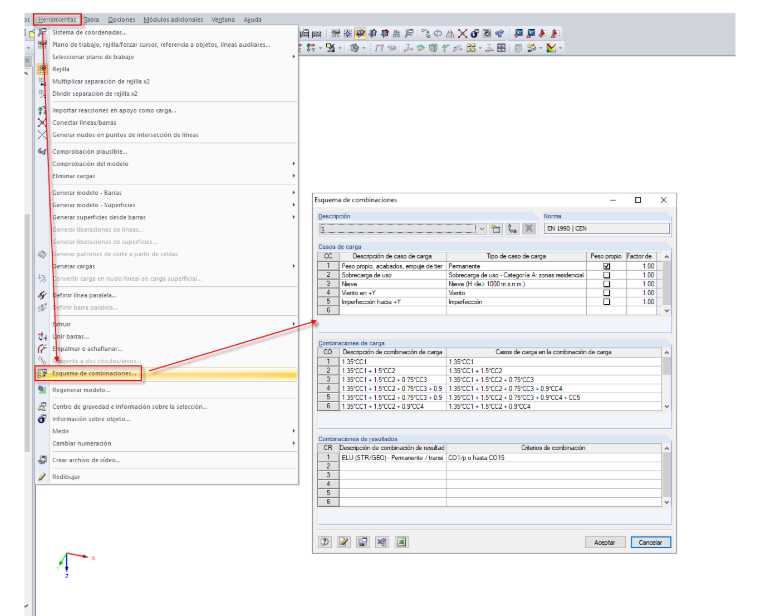Click the Conectar líneas/barras menu icon
Screen dimensions: 760x616
click(43, 123)
